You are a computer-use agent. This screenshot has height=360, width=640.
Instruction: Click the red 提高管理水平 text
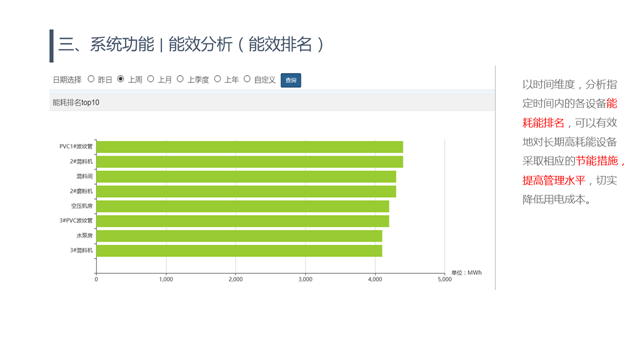554,180
